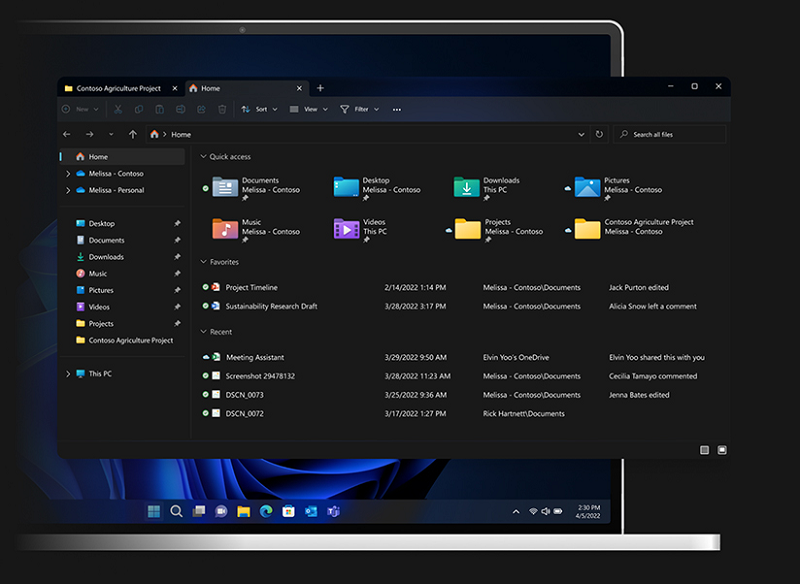
Task: Open the Sort dropdown
Action: point(260,110)
